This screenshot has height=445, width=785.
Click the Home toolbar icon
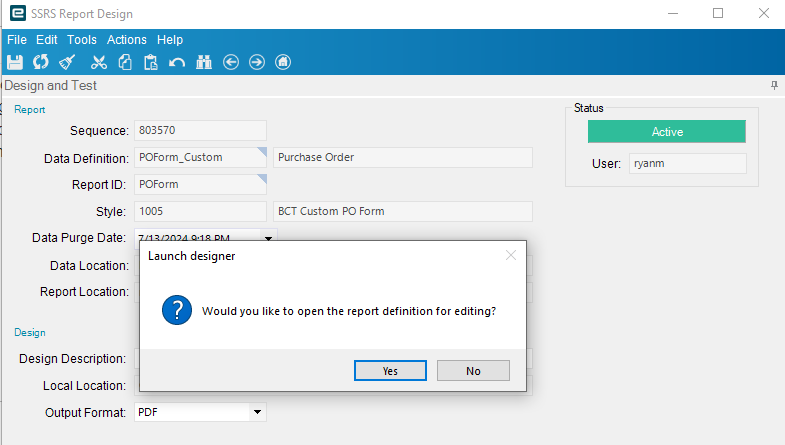tap(283, 62)
